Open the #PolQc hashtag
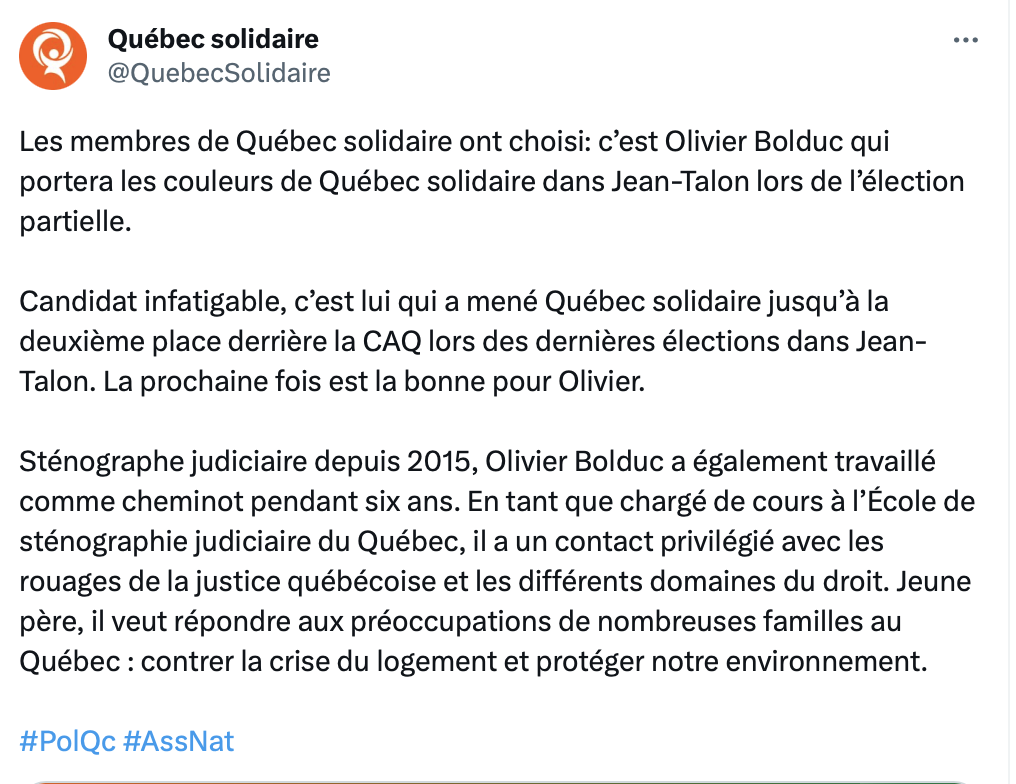The width and height of the screenshot is (1016, 784). [x=67, y=741]
